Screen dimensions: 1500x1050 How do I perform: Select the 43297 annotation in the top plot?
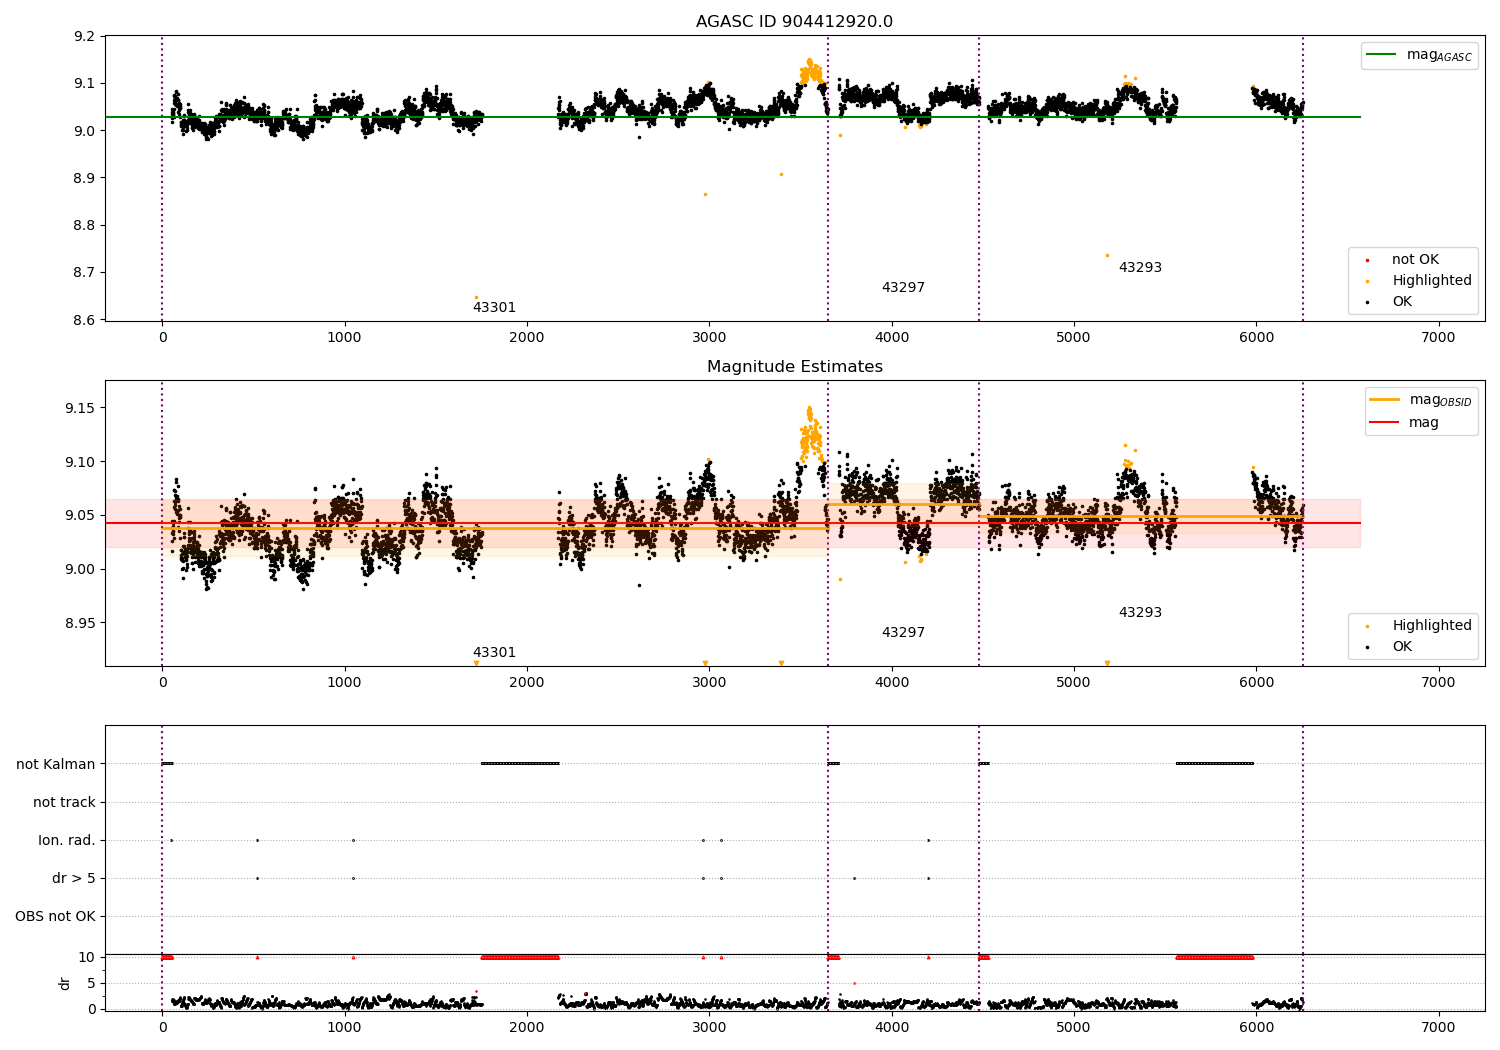(903, 288)
